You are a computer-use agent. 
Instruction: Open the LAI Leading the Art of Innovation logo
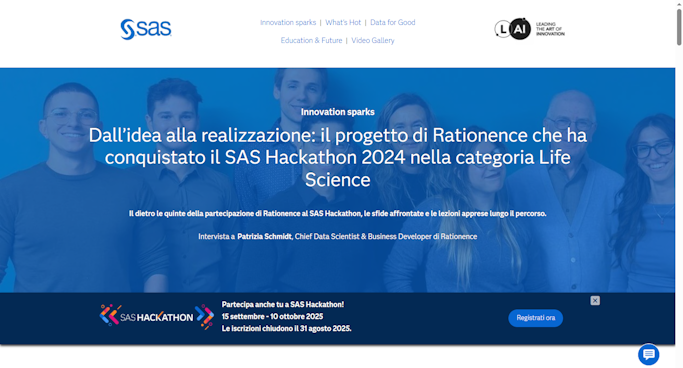(x=529, y=29)
